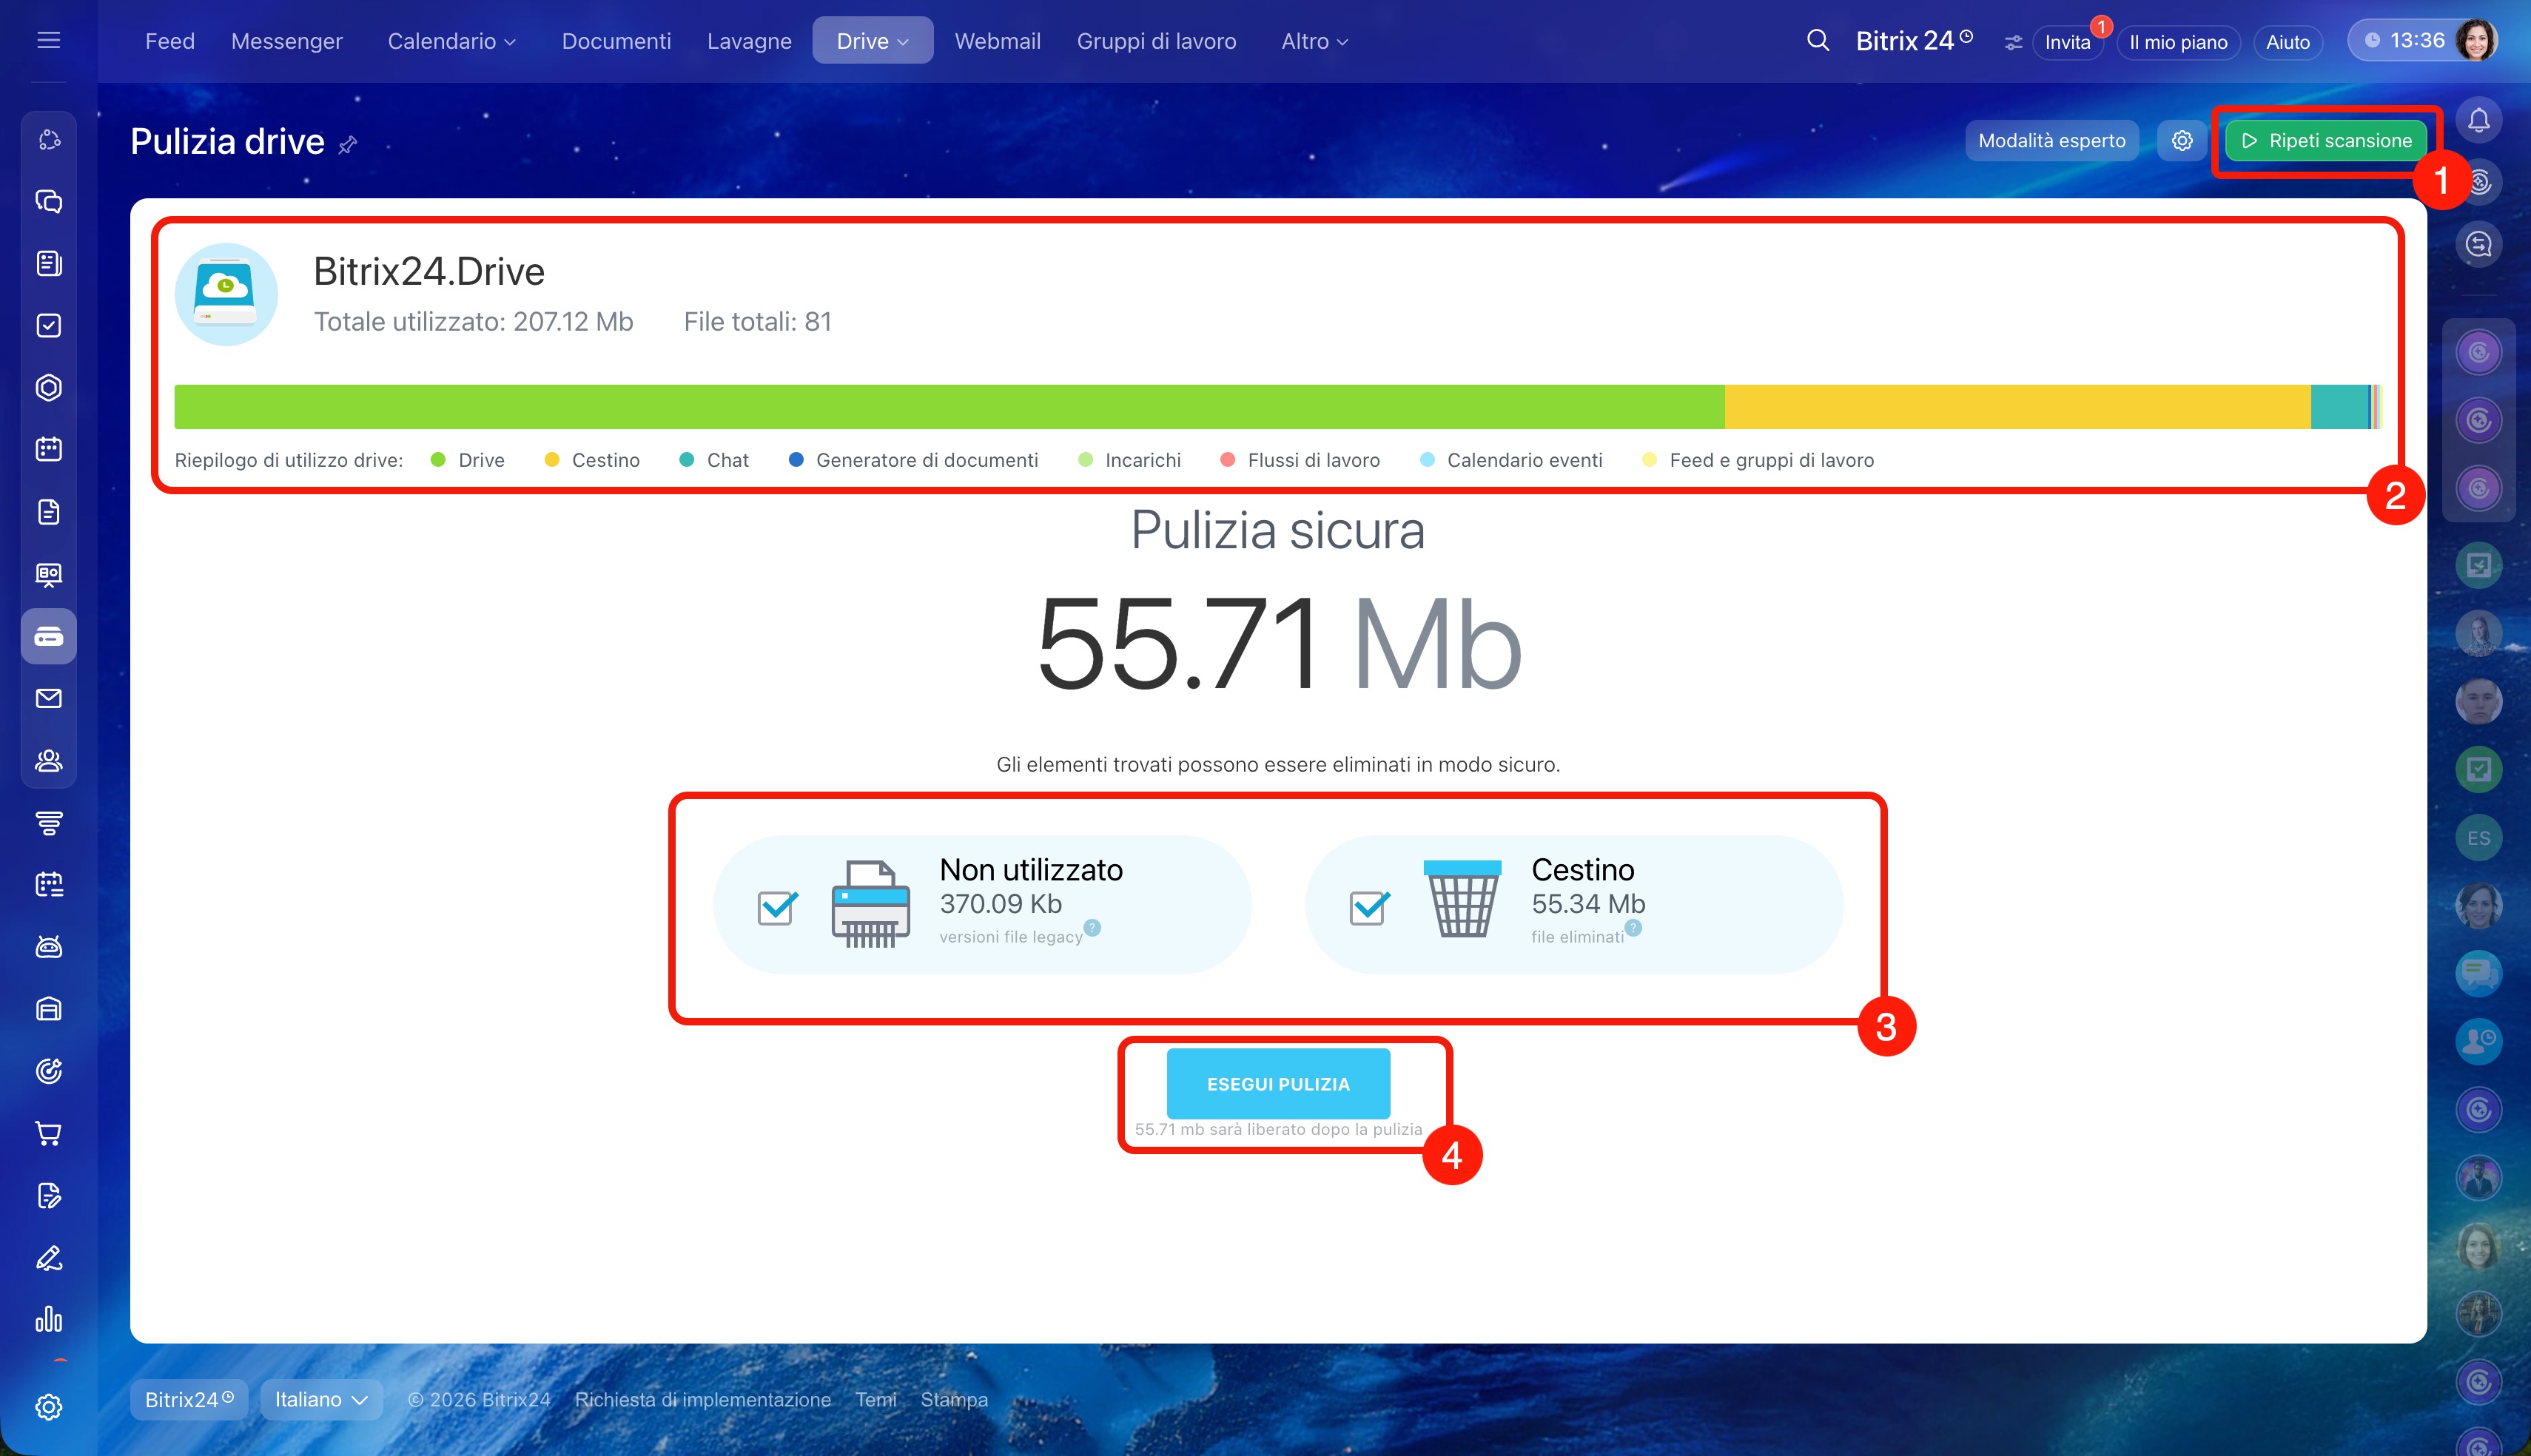2531x1456 pixels.
Task: Expand the Calendario dropdown menu
Action: [452, 41]
